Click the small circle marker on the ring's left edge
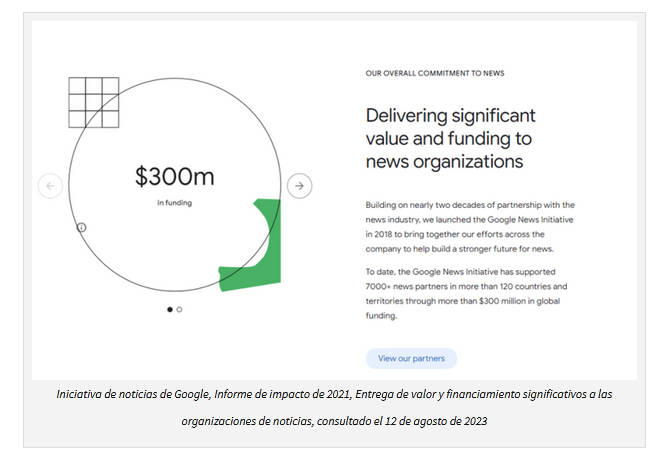671x464 pixels. click(x=81, y=227)
